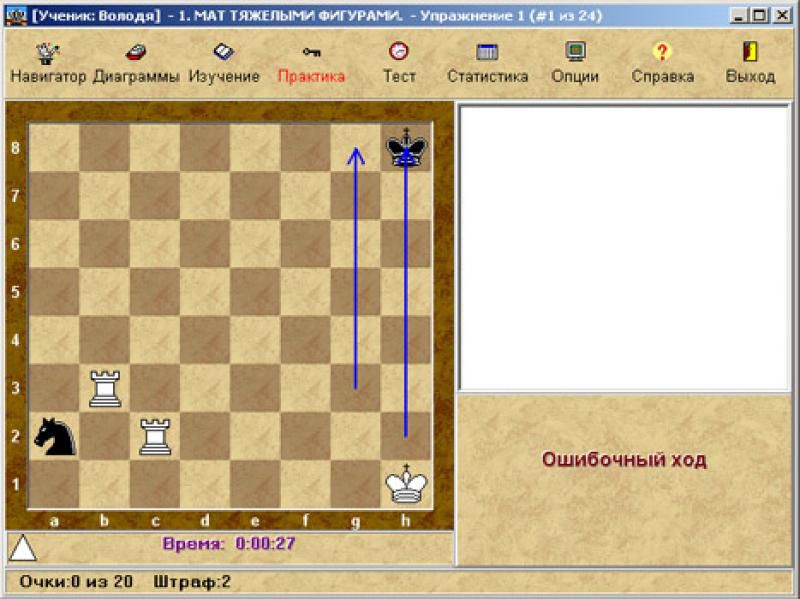Open the Опции monitor icon
The height and width of the screenshot is (599, 800).
coord(575,52)
